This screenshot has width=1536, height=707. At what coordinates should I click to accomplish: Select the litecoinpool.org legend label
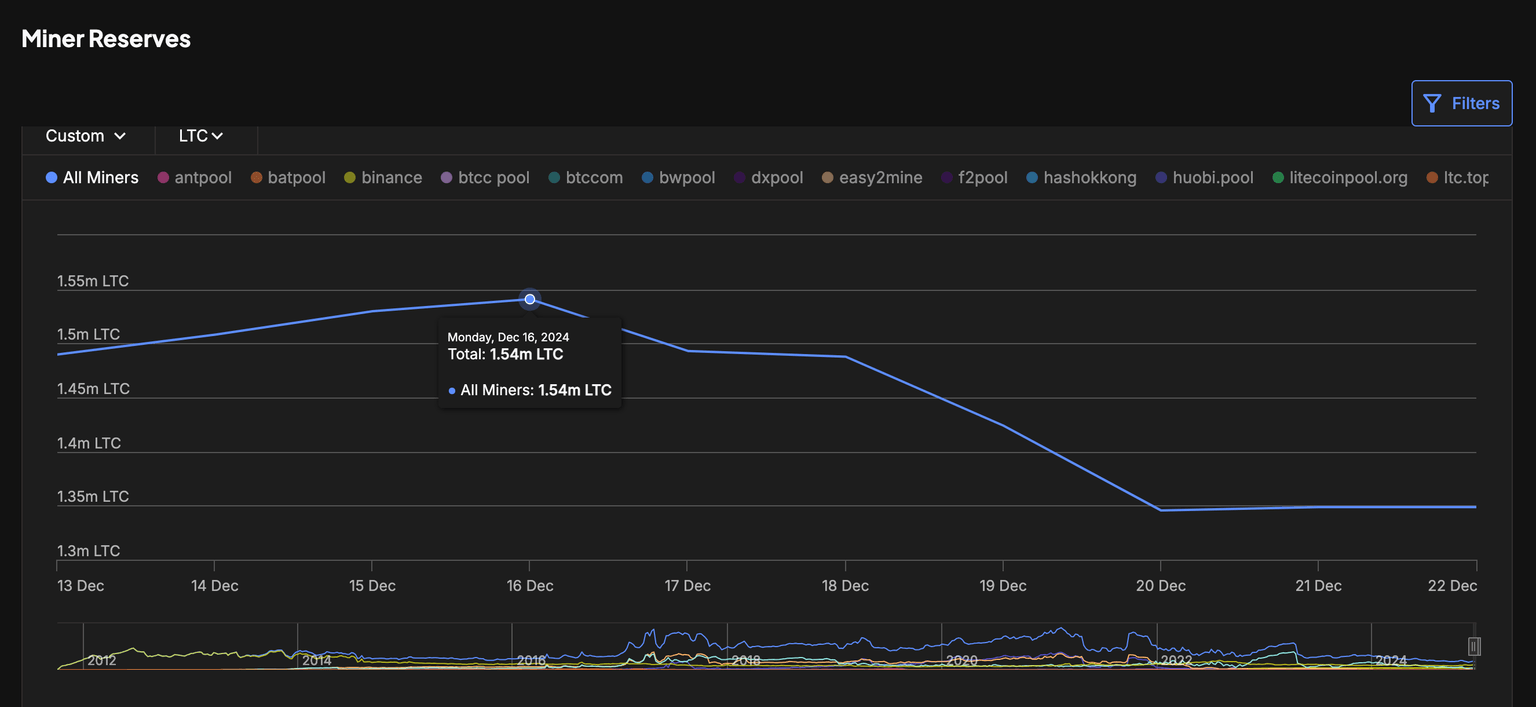(1348, 178)
